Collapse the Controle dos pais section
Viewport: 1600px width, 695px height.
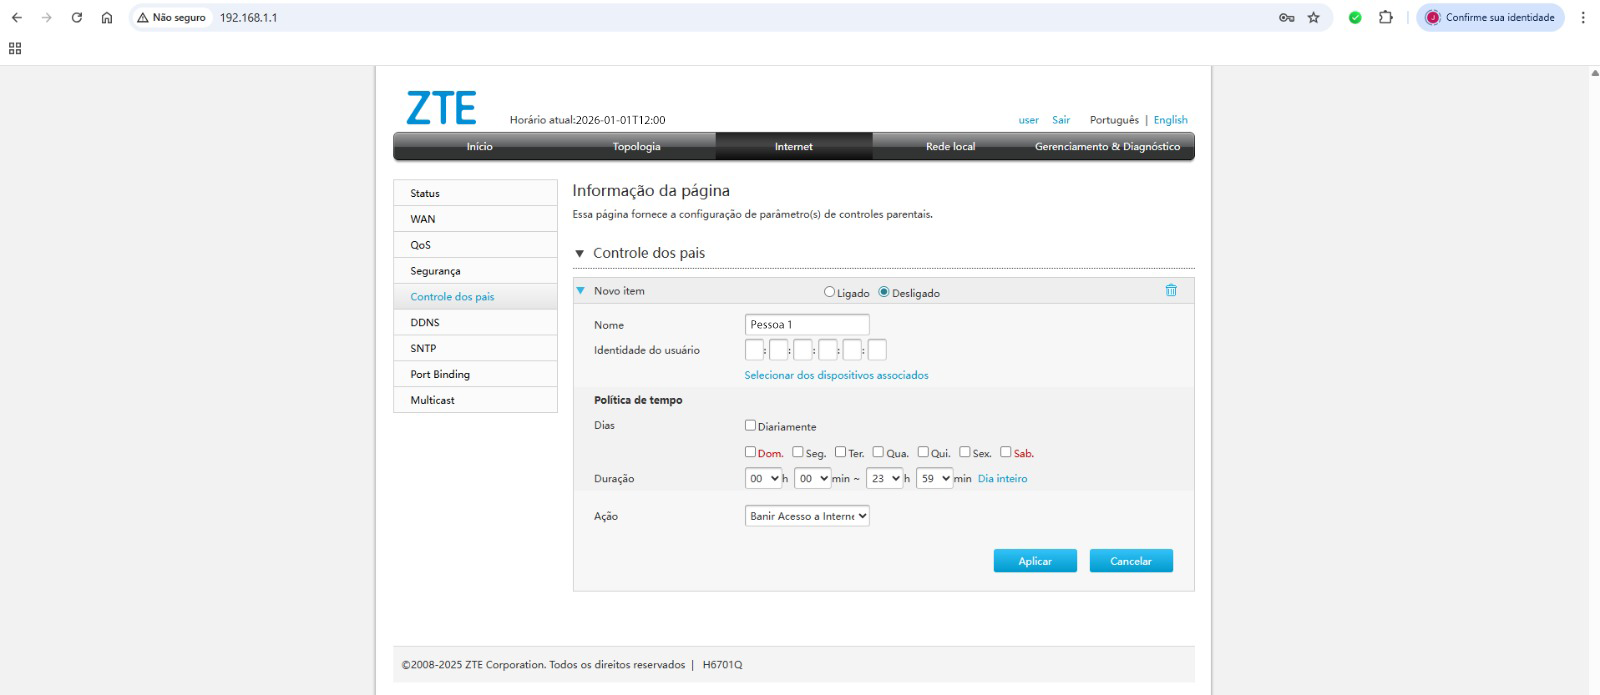point(579,254)
